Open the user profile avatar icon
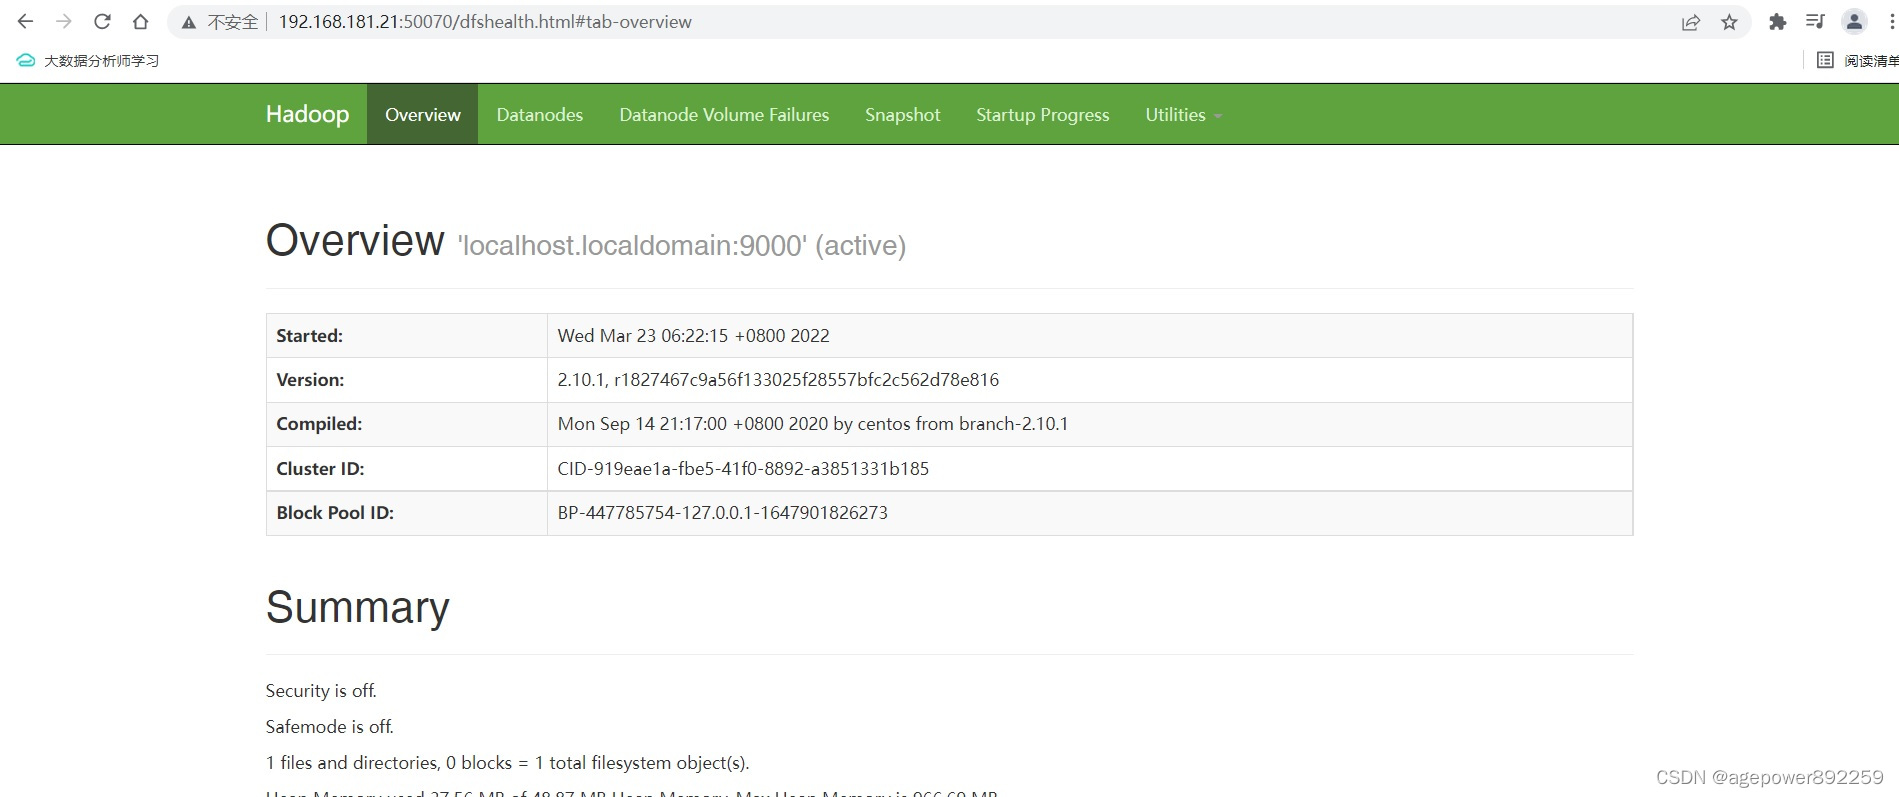Screen dimensions: 1899x797 pos(1854,22)
